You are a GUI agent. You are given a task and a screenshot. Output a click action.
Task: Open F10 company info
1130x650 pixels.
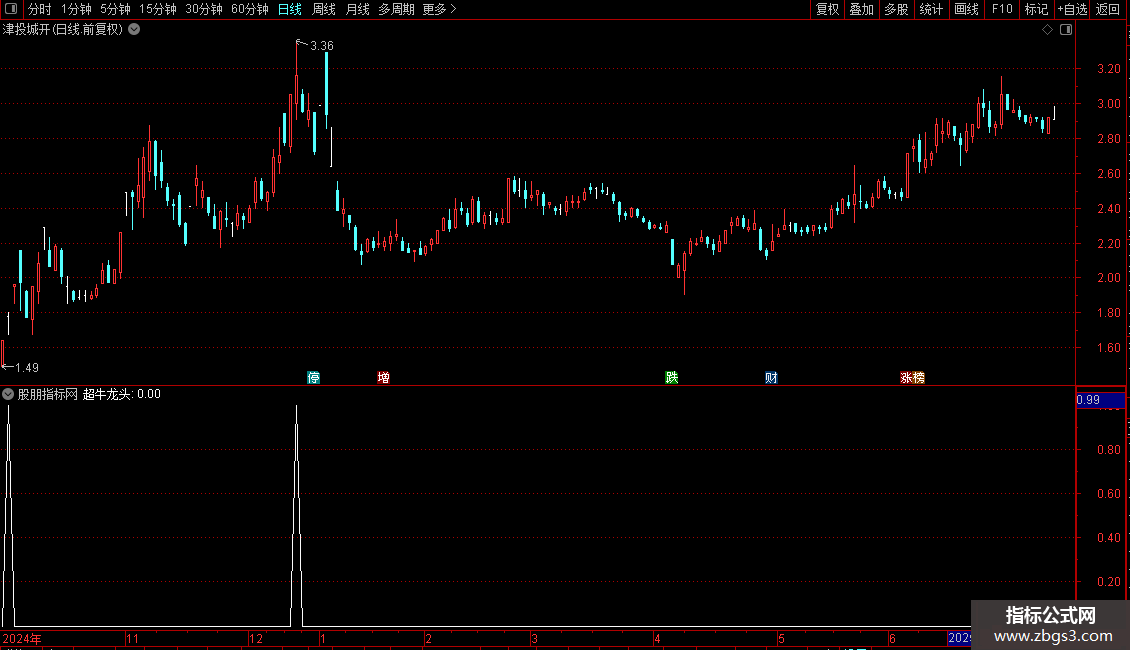(x=1002, y=9)
